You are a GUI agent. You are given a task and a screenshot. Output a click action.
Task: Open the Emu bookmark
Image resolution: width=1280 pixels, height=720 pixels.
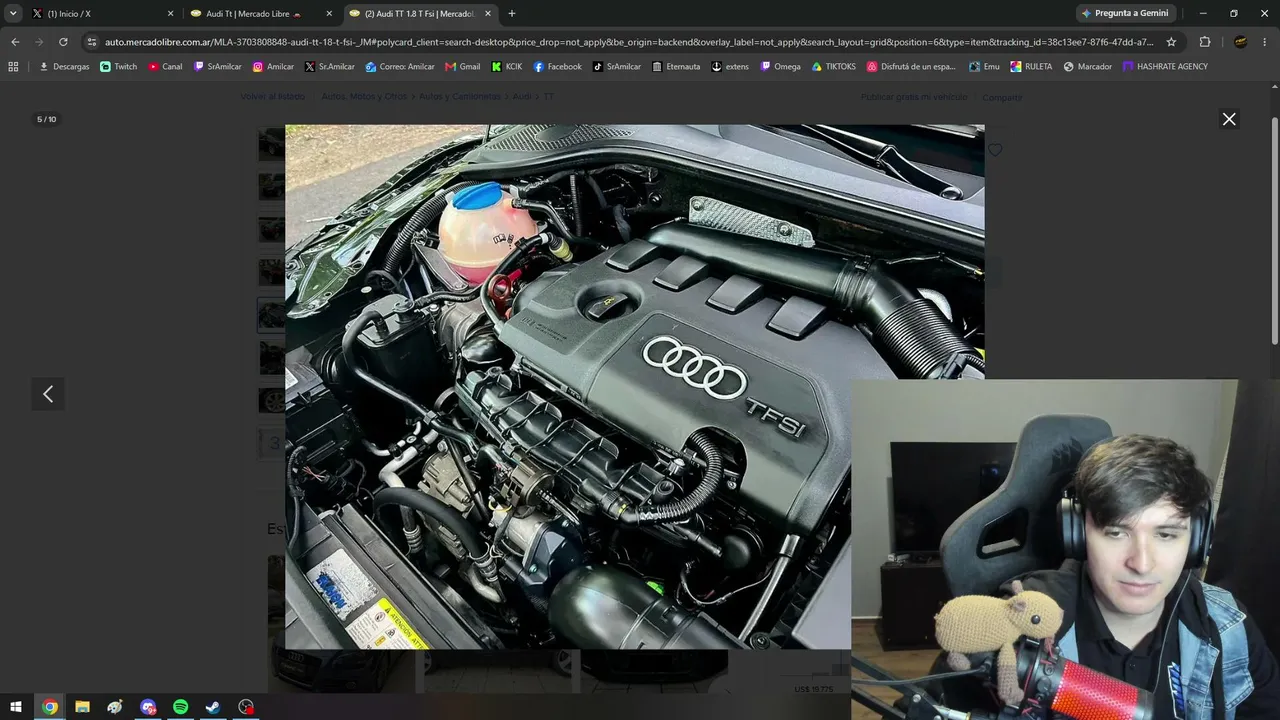984,67
